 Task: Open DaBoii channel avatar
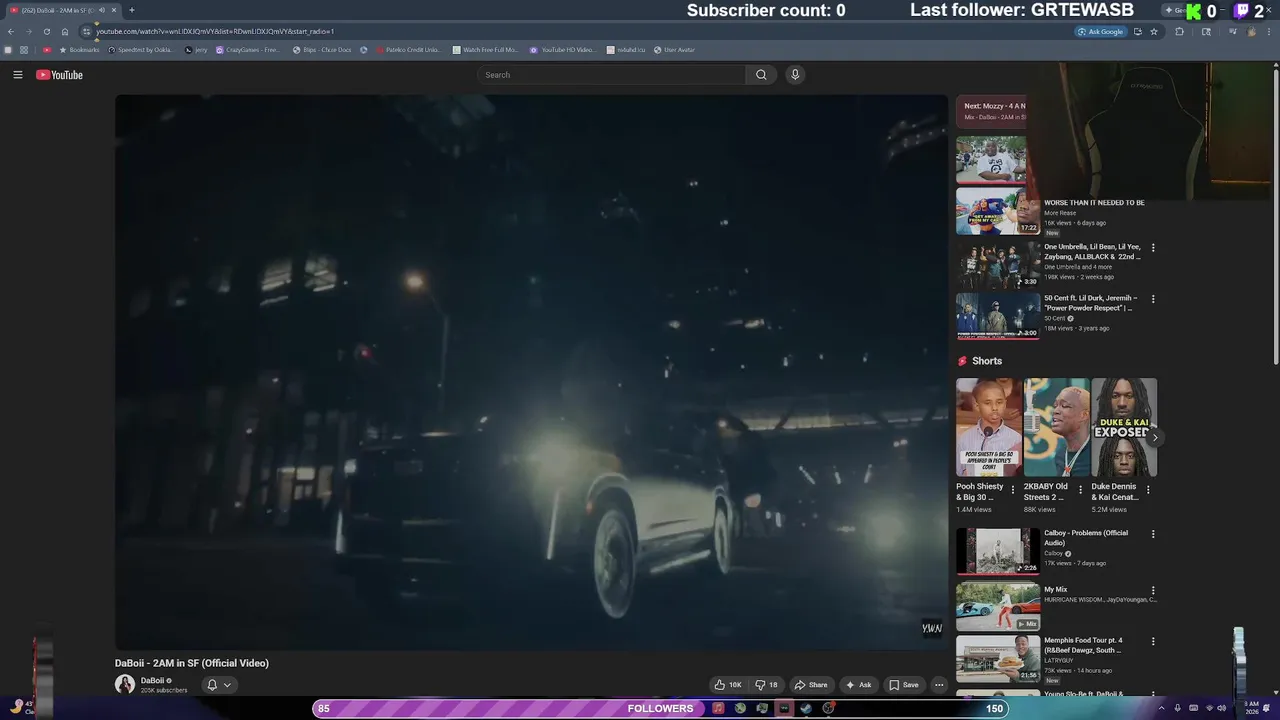[x=125, y=684]
